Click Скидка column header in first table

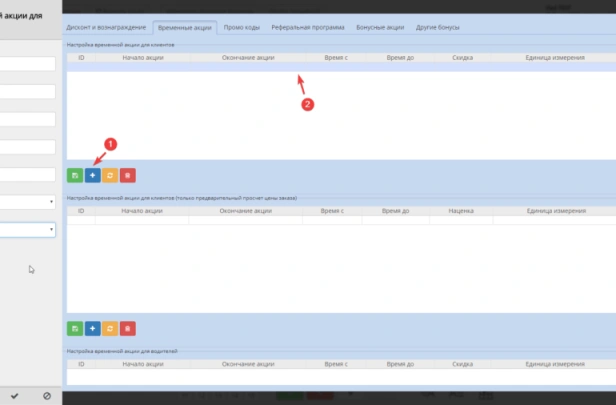(x=462, y=58)
